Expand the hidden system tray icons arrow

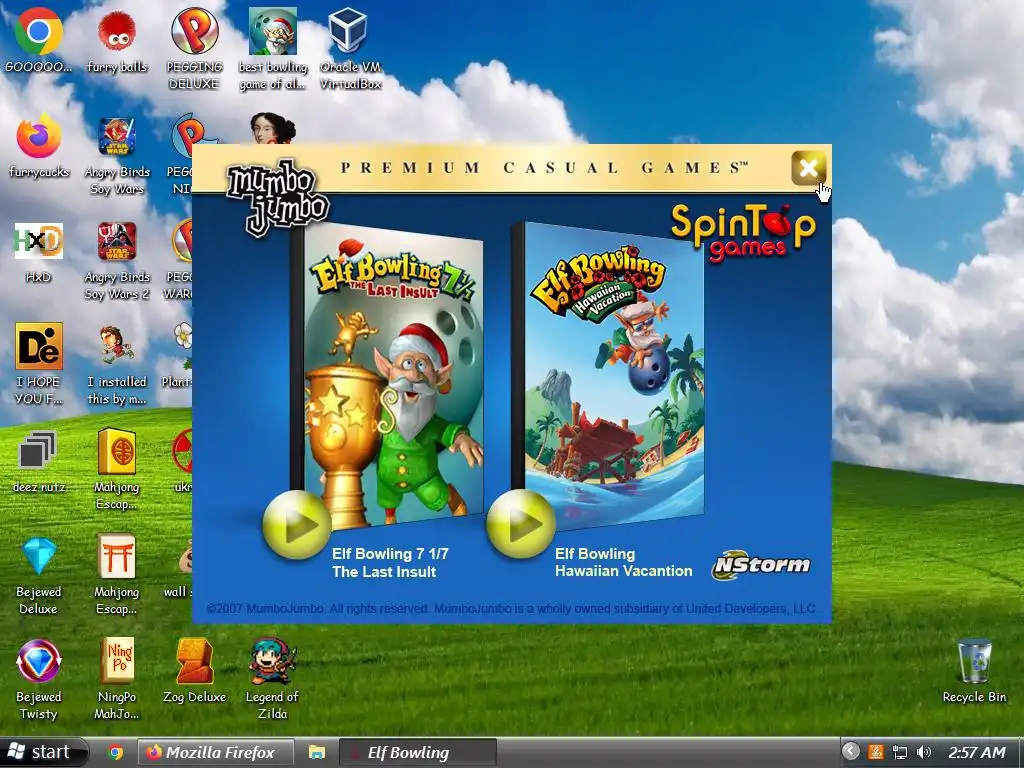pyautogui.click(x=850, y=752)
